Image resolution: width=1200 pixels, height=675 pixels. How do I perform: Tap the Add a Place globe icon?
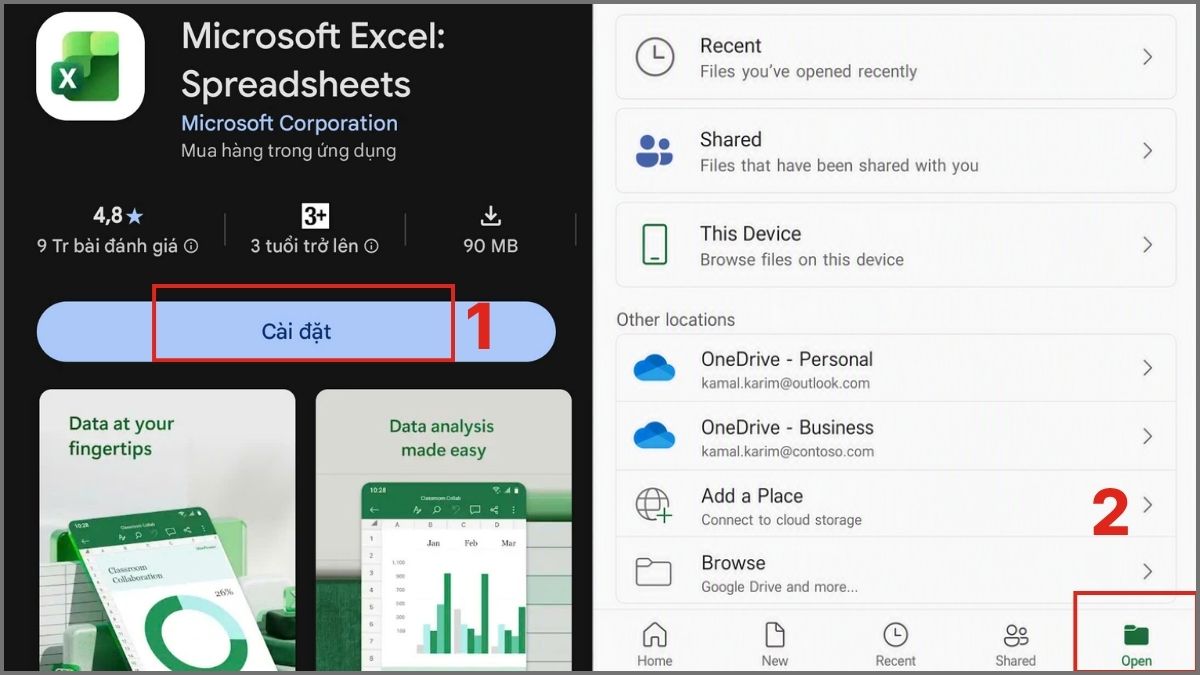click(655, 505)
